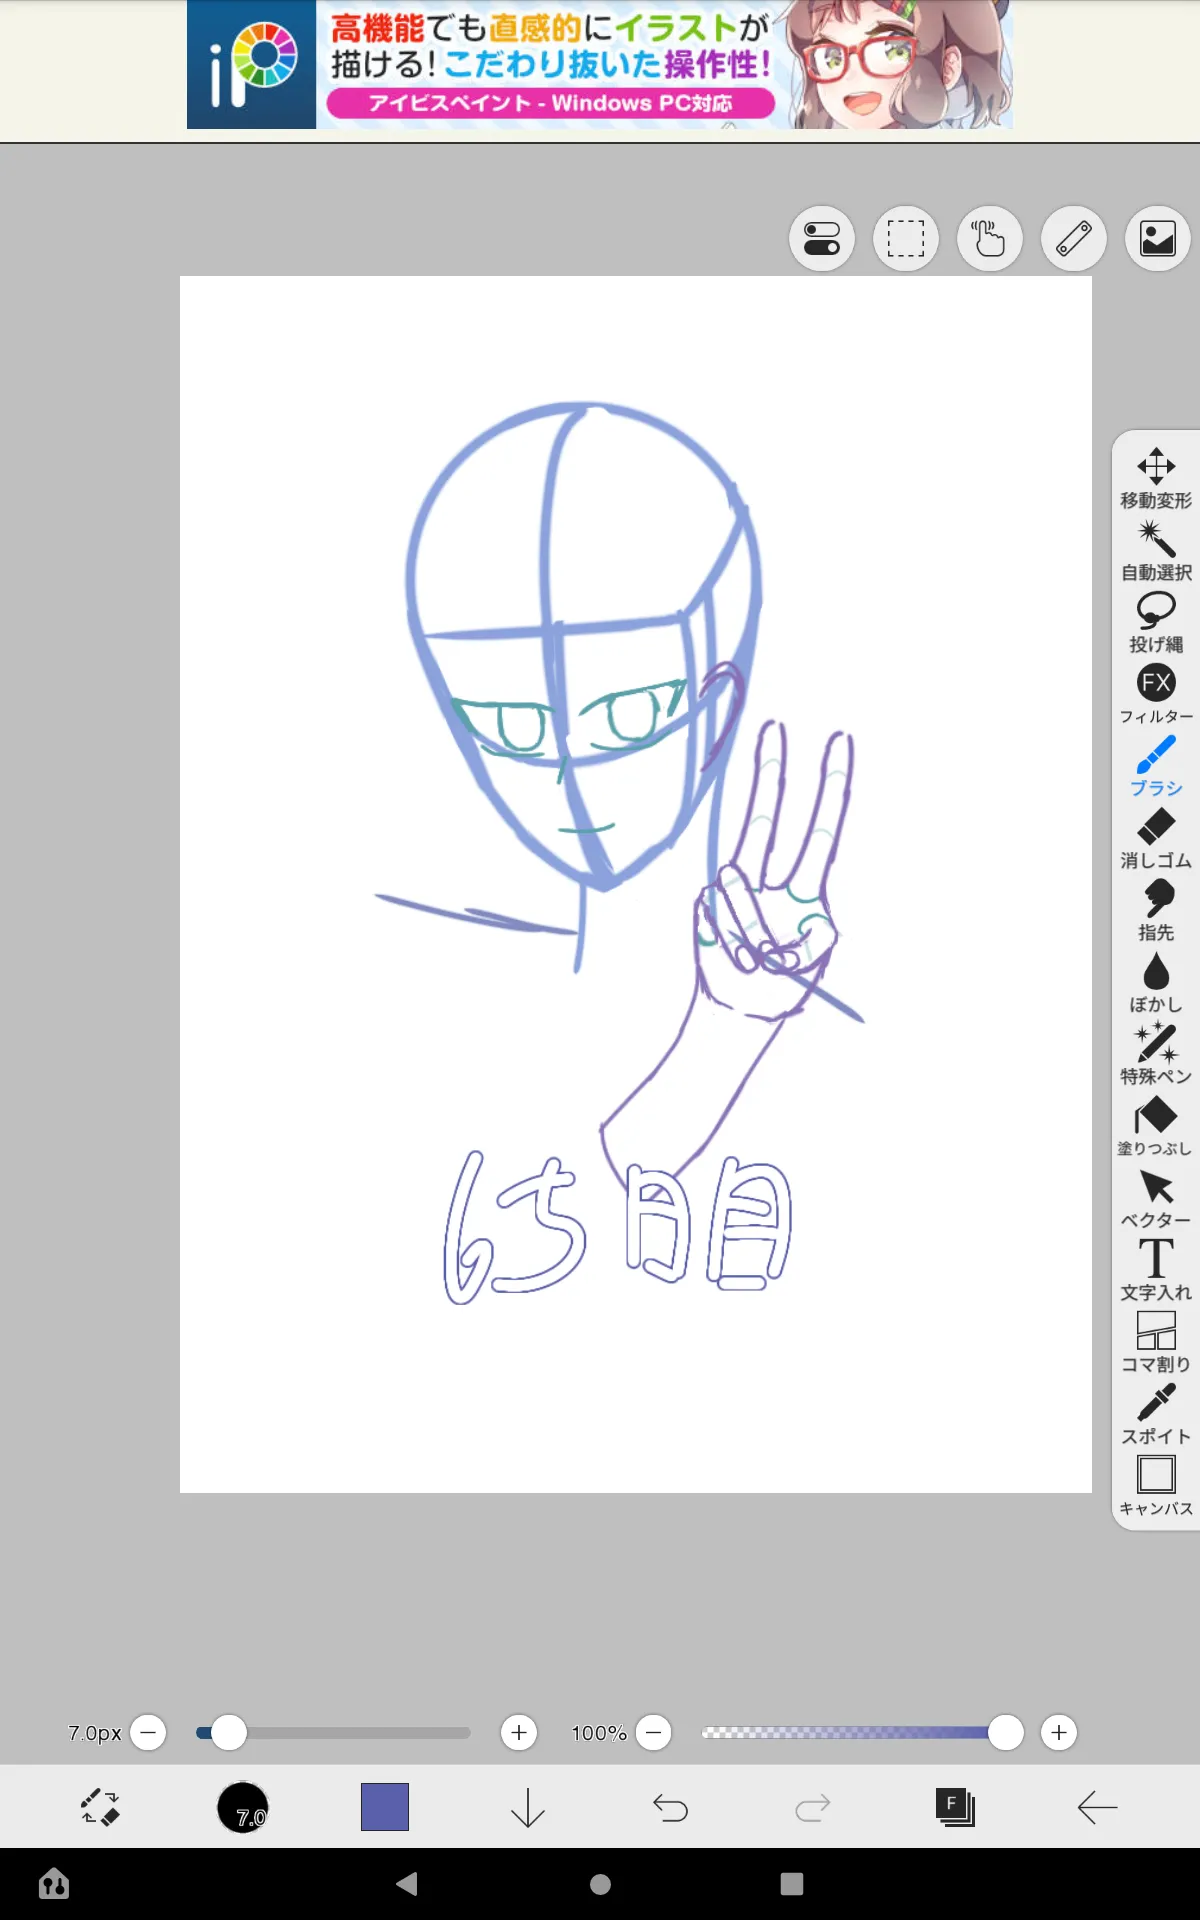
Task: Open the ibisPaint Windows ad banner
Action: click(600, 64)
